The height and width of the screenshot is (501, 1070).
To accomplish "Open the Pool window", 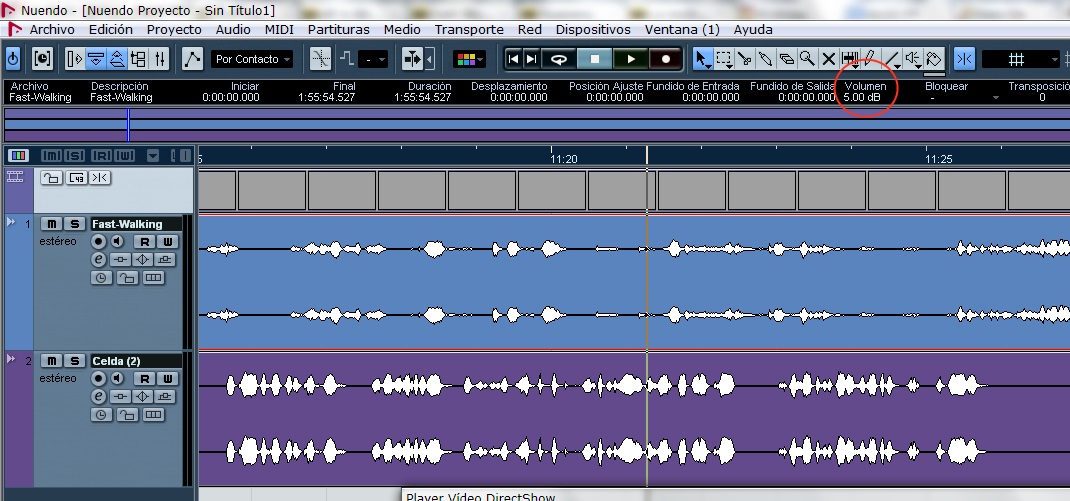I will 138,59.
